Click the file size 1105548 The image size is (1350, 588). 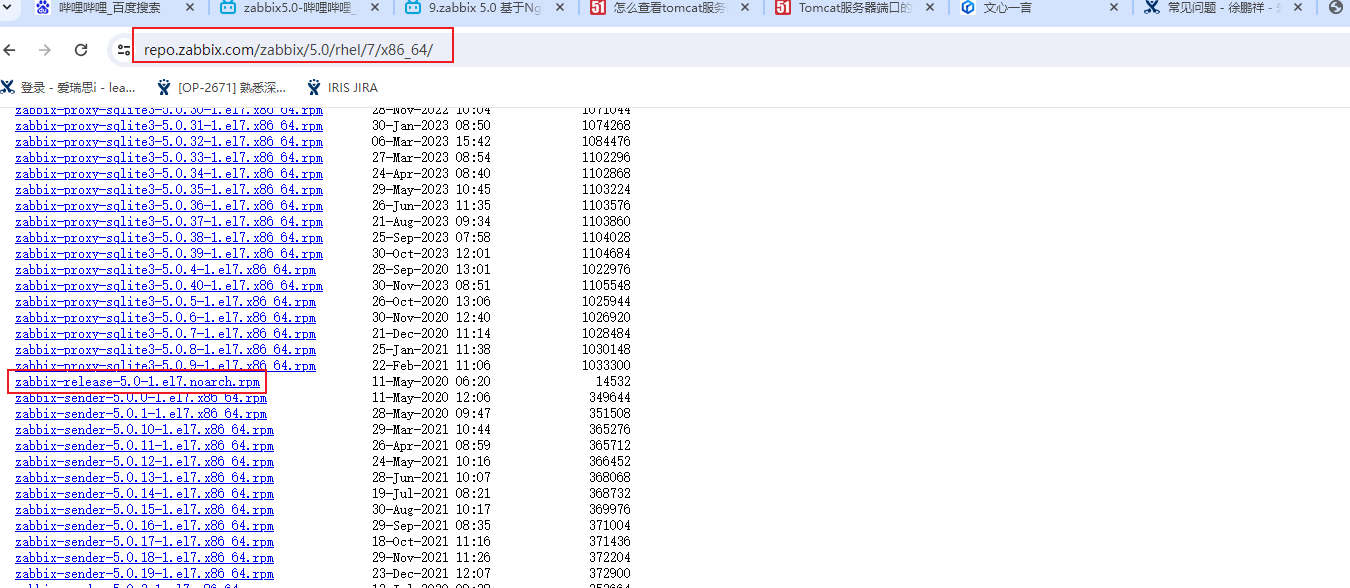coord(606,286)
